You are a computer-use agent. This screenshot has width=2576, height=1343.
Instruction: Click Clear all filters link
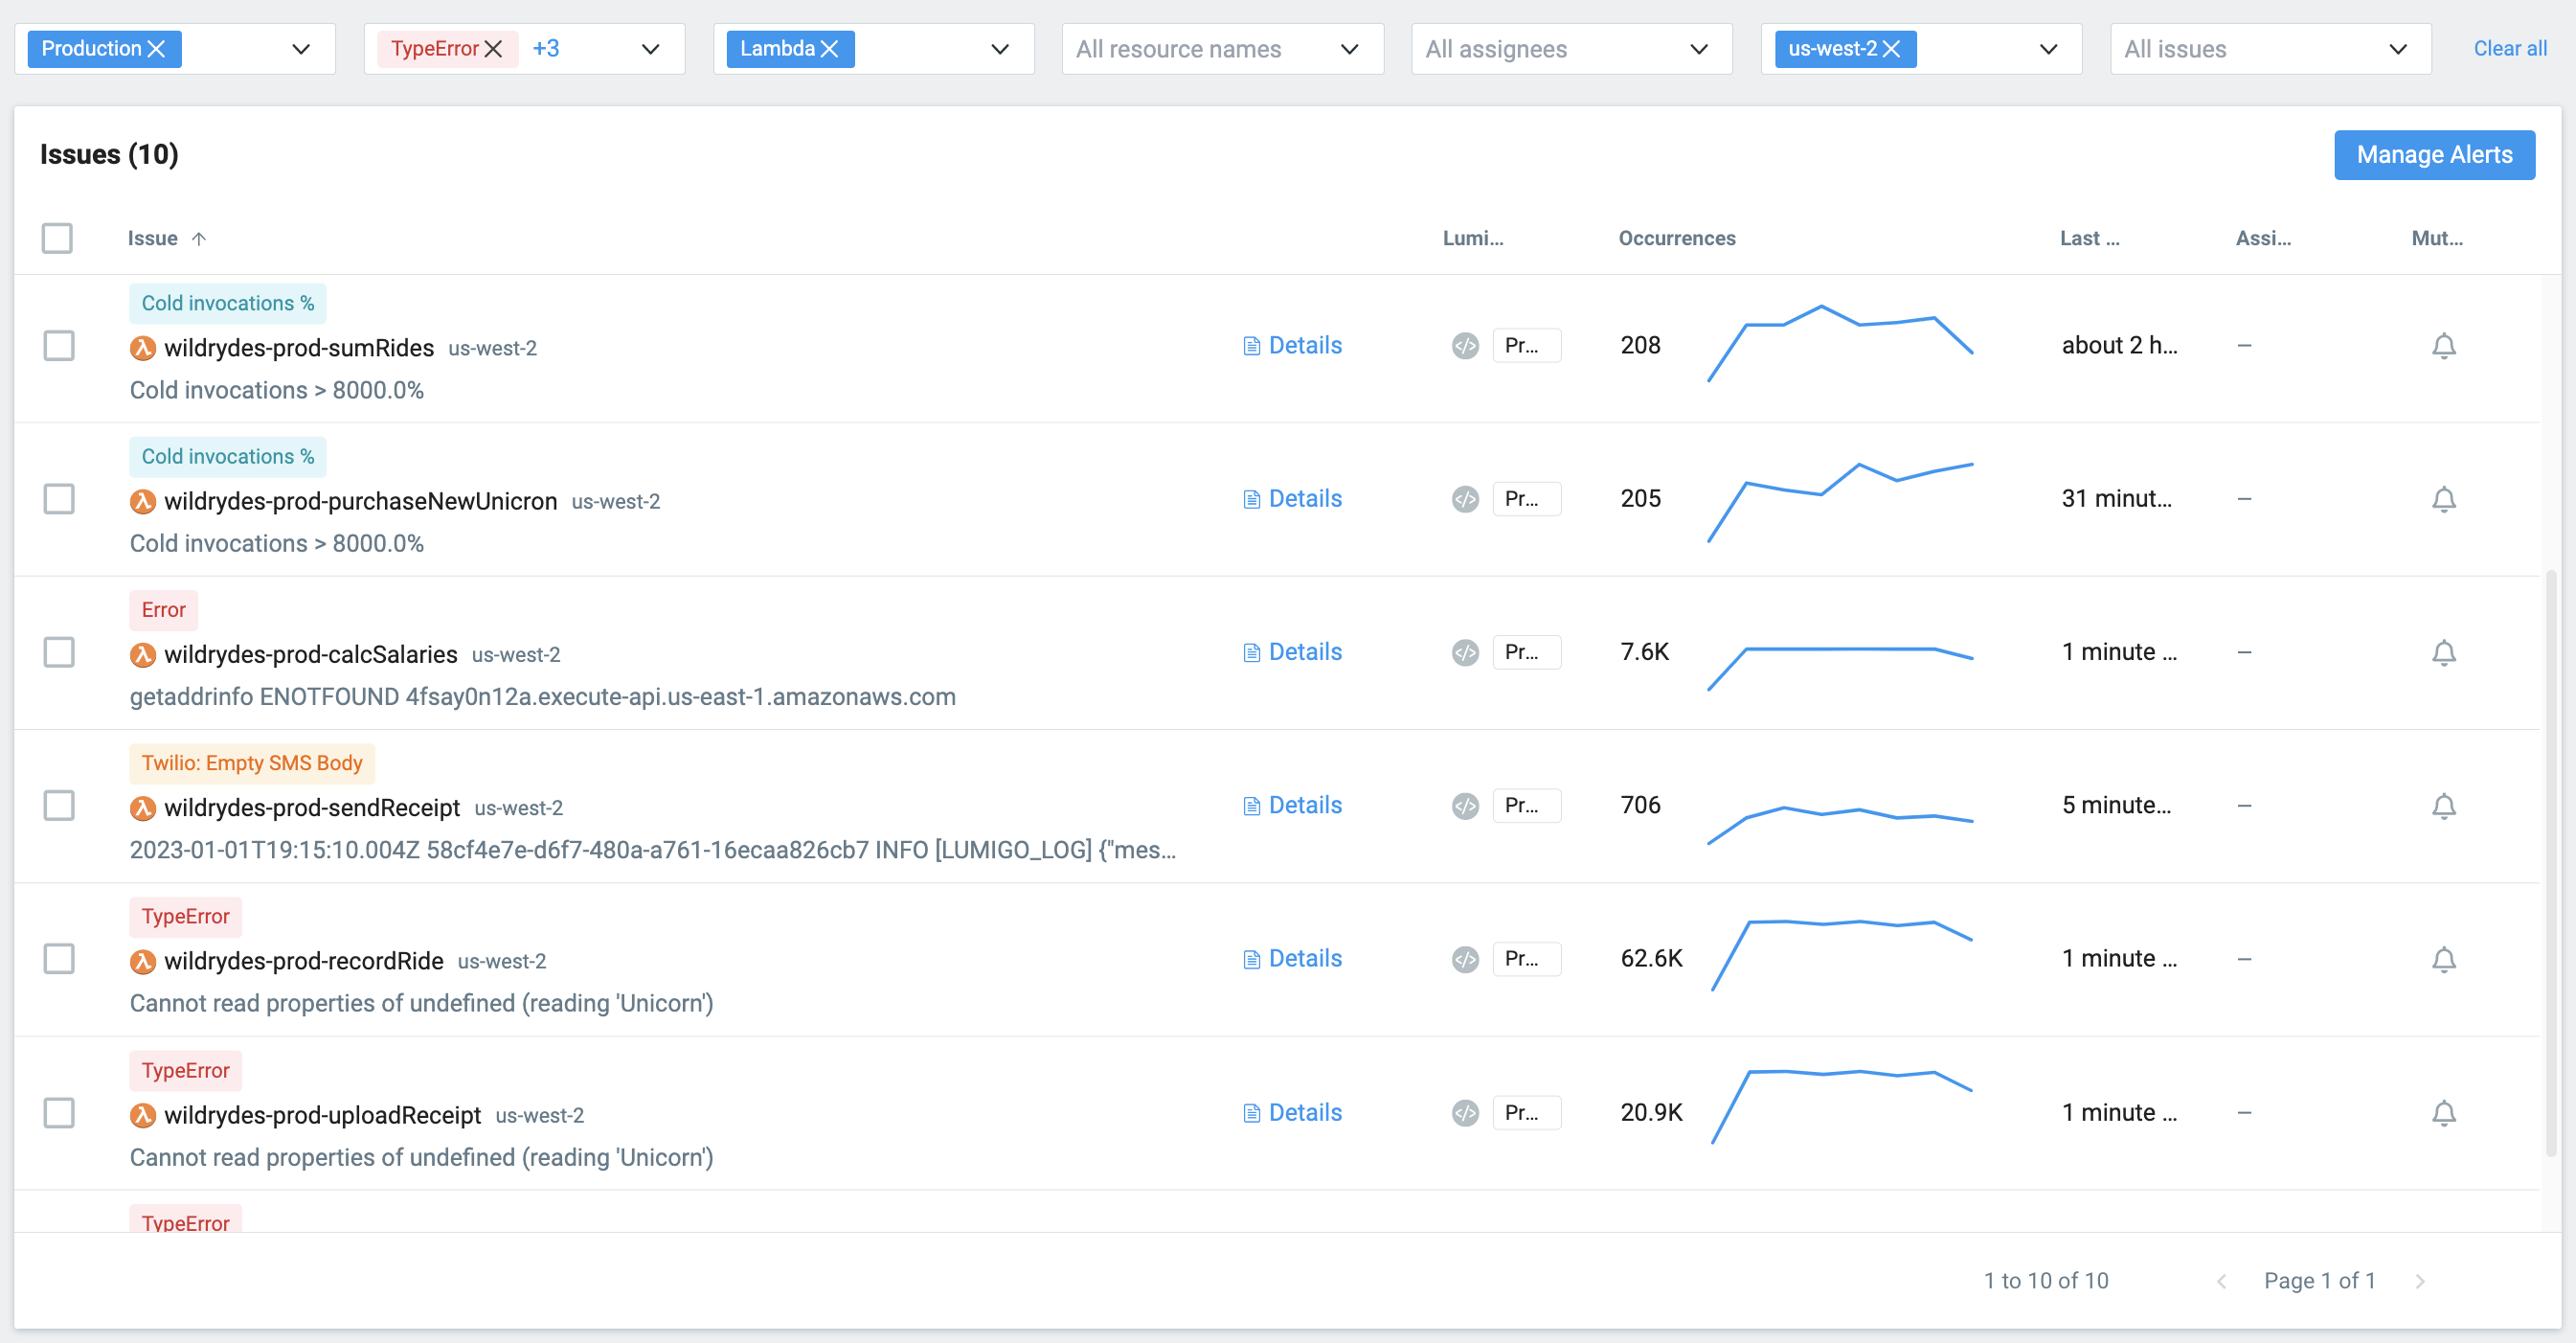tap(2509, 49)
